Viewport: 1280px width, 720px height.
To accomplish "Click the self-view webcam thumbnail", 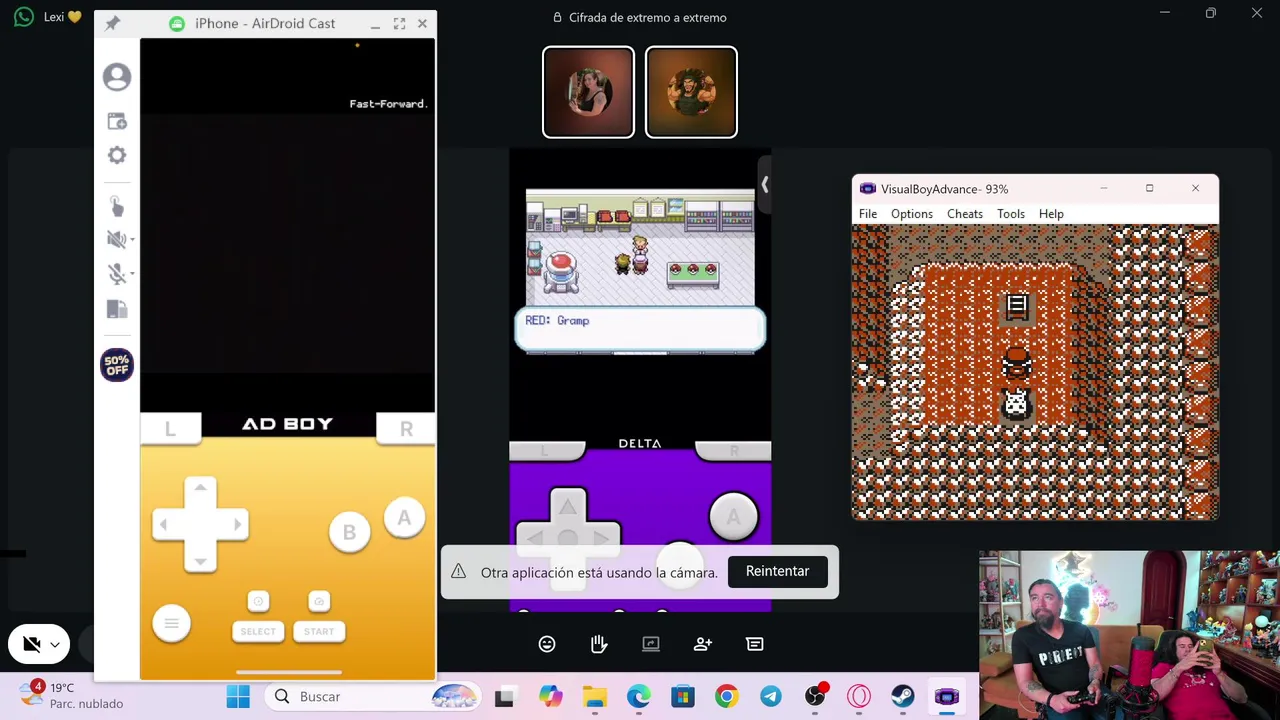I will [1129, 635].
